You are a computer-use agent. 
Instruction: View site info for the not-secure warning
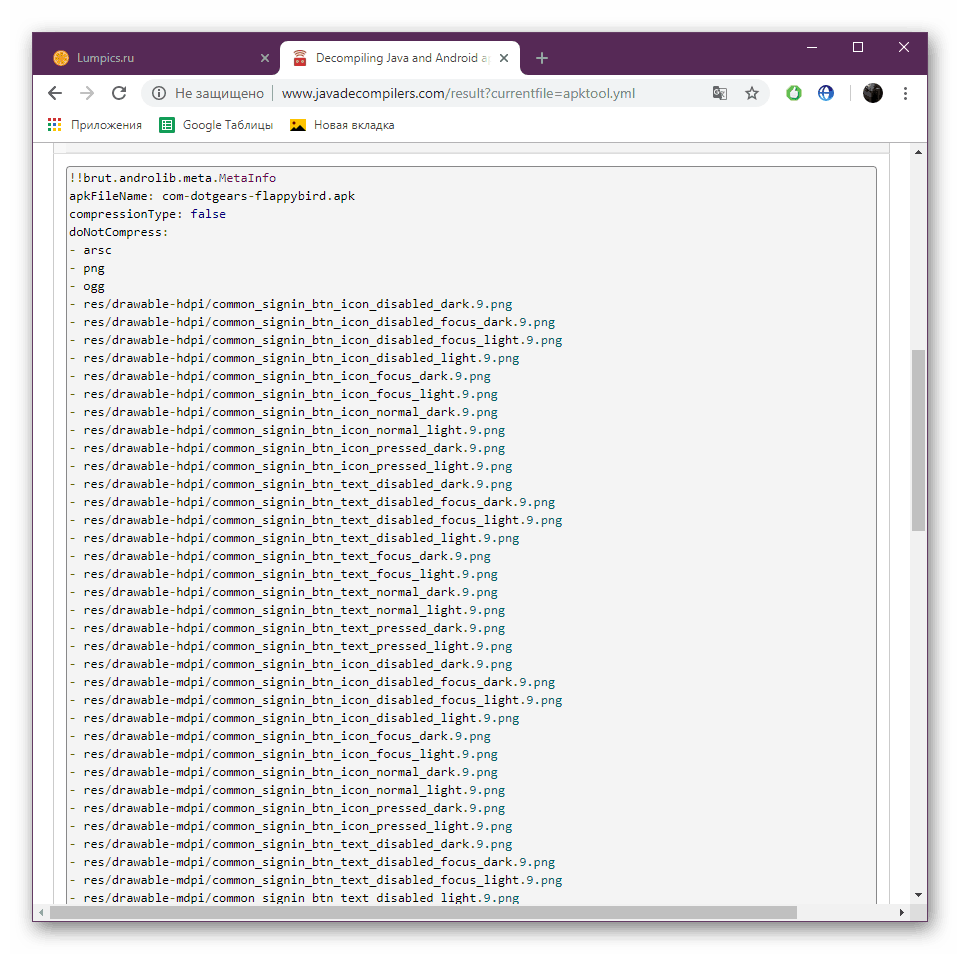point(159,93)
